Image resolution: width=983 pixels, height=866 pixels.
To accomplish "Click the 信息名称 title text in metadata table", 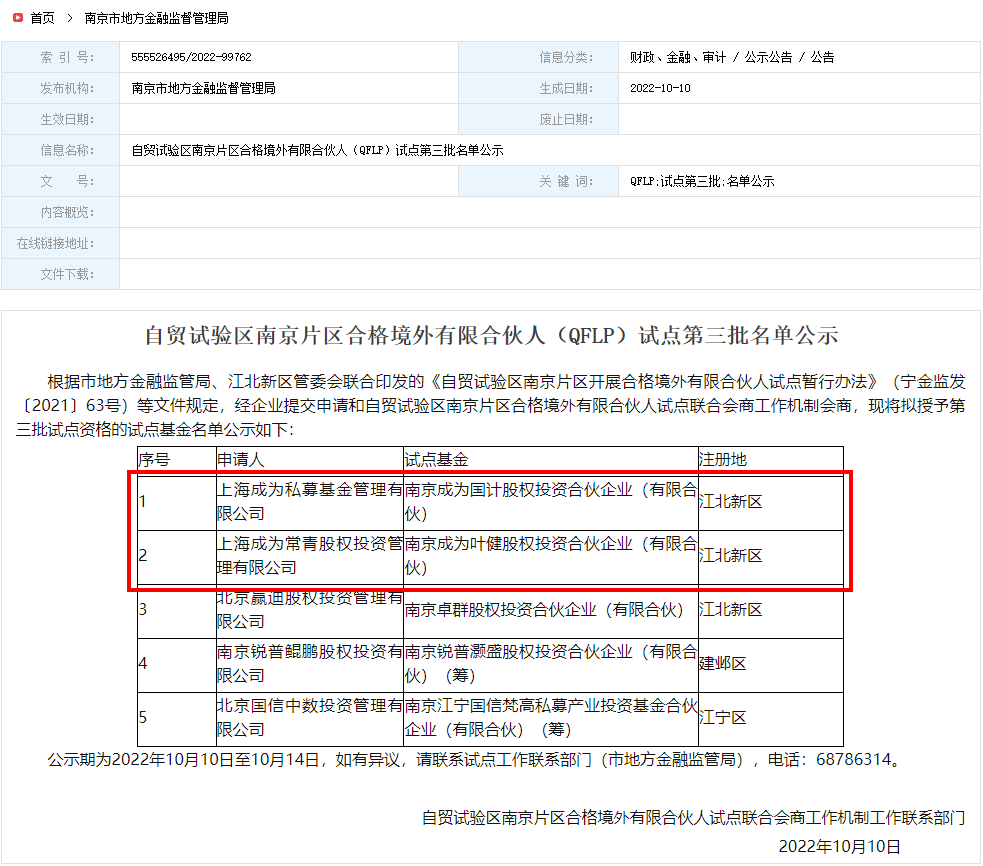I will click(317, 151).
